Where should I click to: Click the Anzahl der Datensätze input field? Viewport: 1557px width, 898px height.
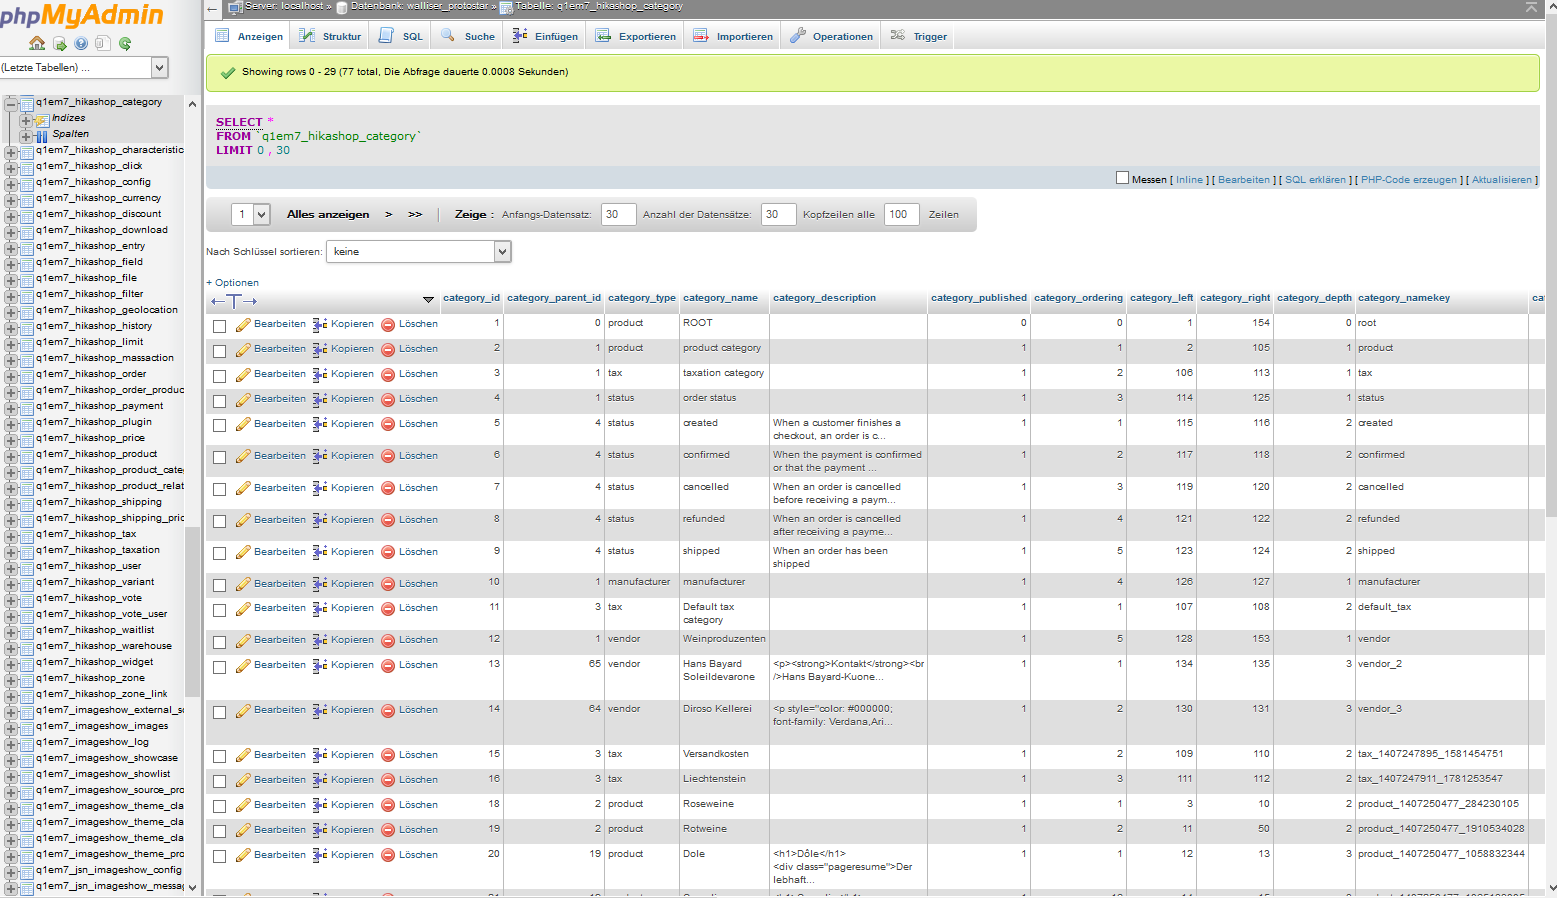778,214
